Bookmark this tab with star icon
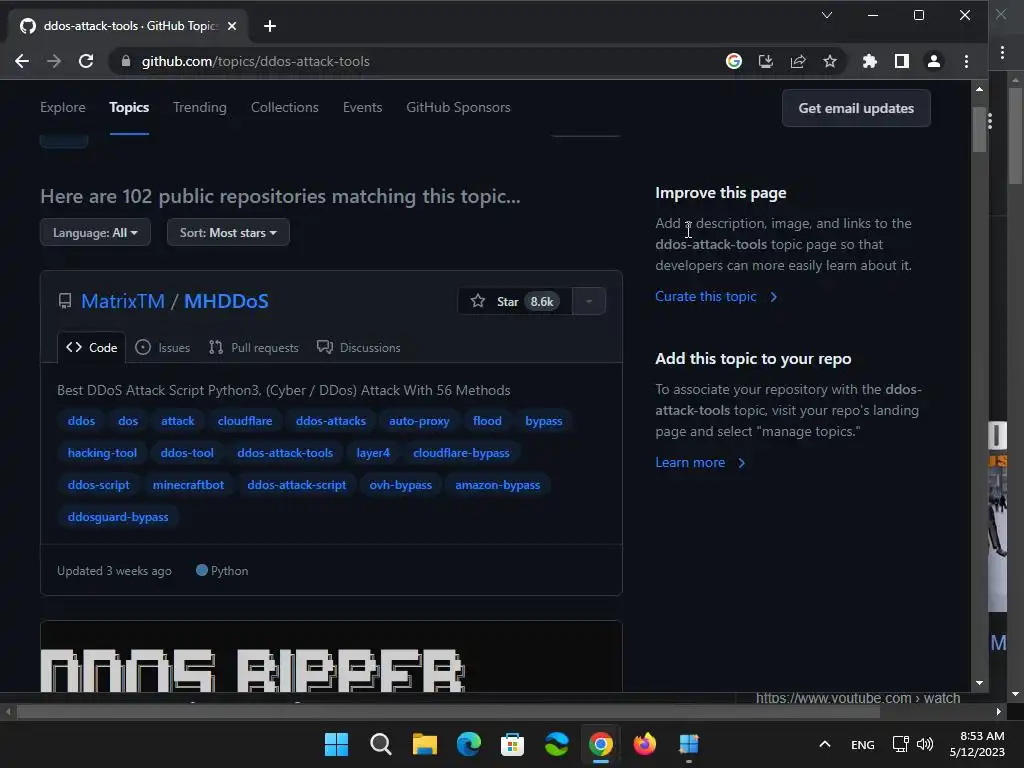1024x768 pixels. 829,61
